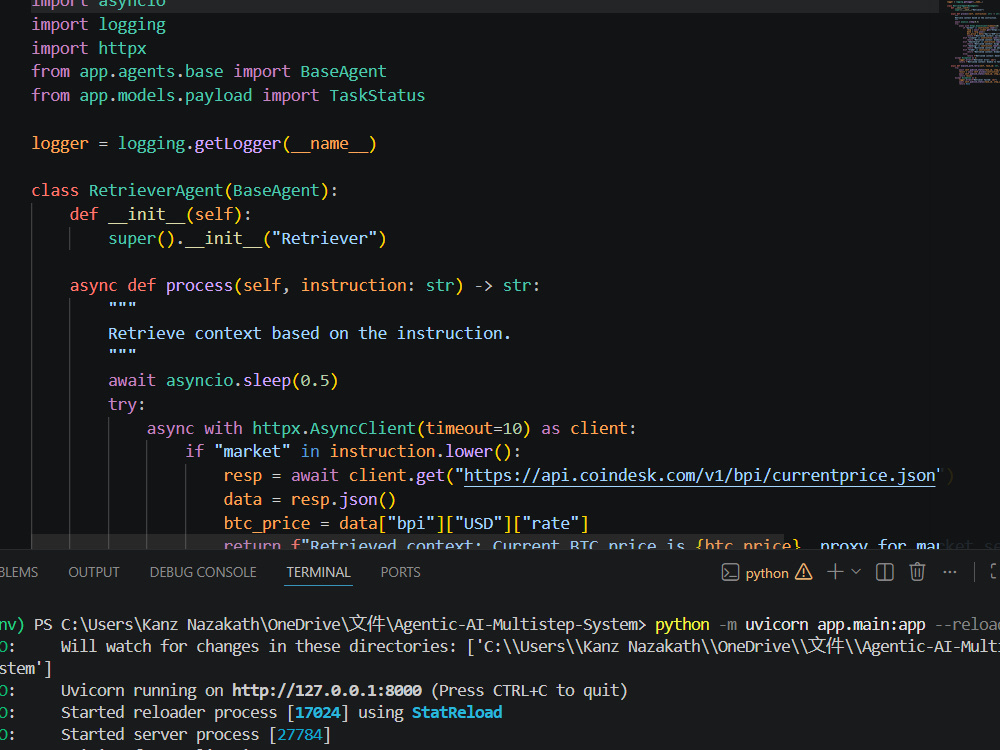
Task: Click 'BaseAgent' in the import statement
Action: [x=343, y=71]
